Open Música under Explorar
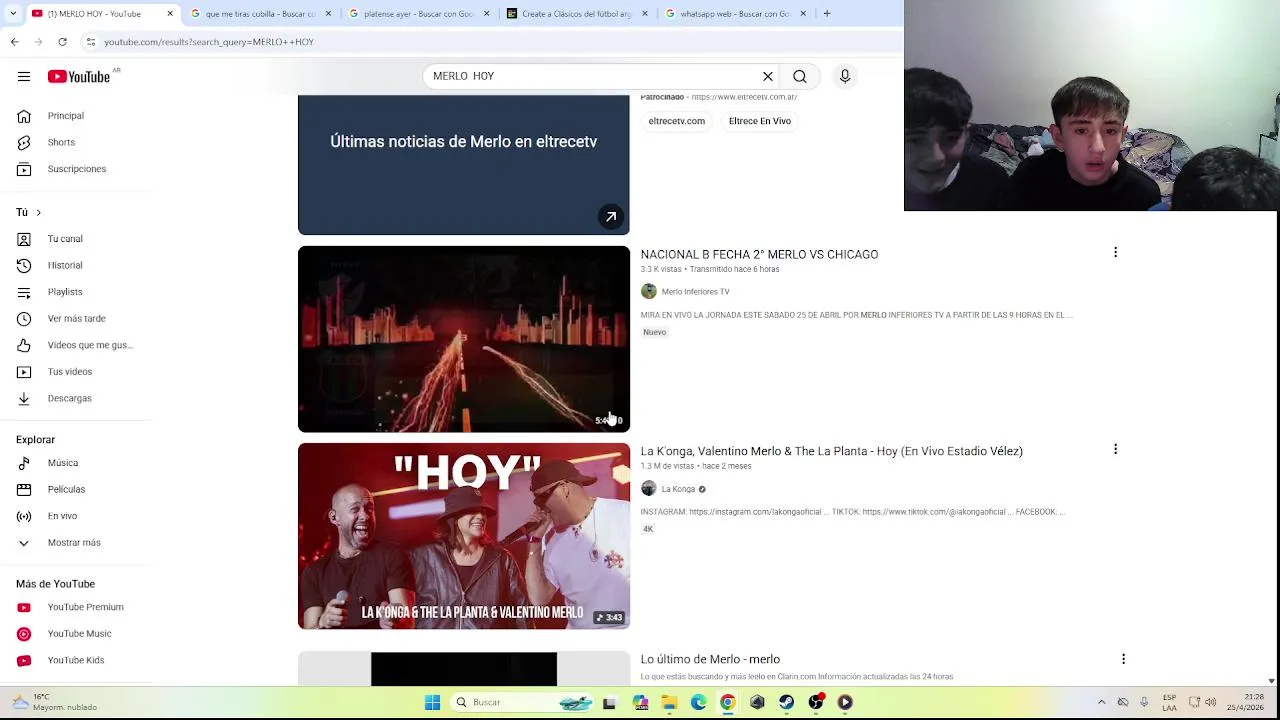The height and width of the screenshot is (720, 1280). click(63, 463)
